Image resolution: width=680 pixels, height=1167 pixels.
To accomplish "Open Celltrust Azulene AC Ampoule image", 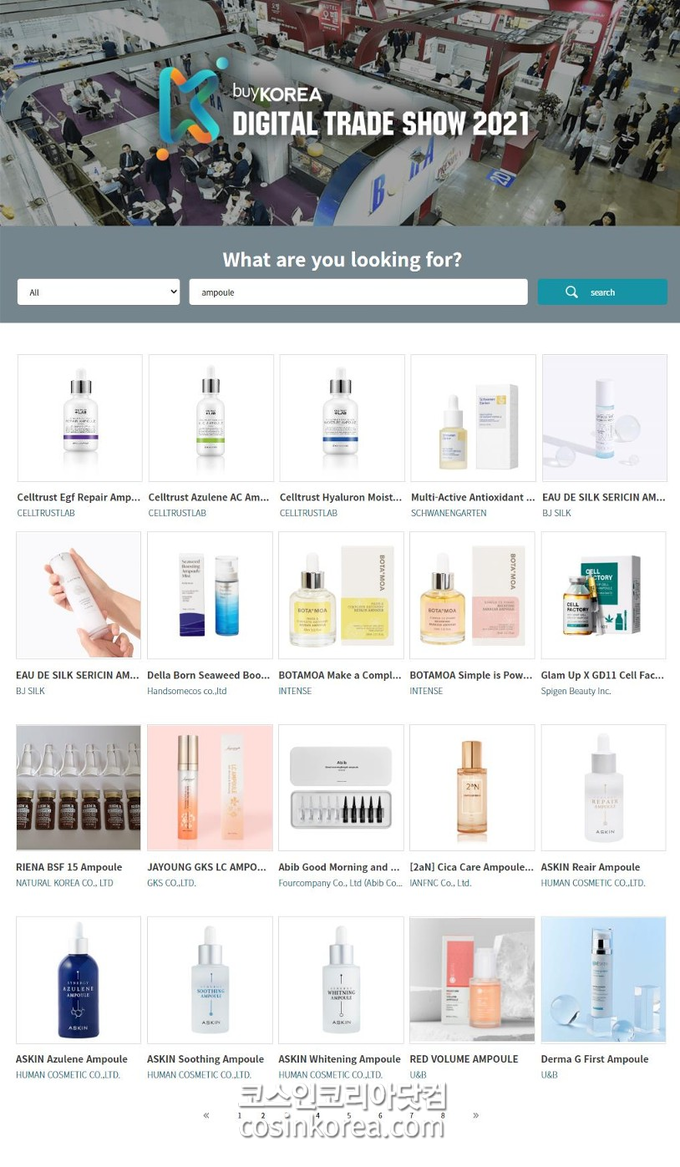I will tap(211, 418).
